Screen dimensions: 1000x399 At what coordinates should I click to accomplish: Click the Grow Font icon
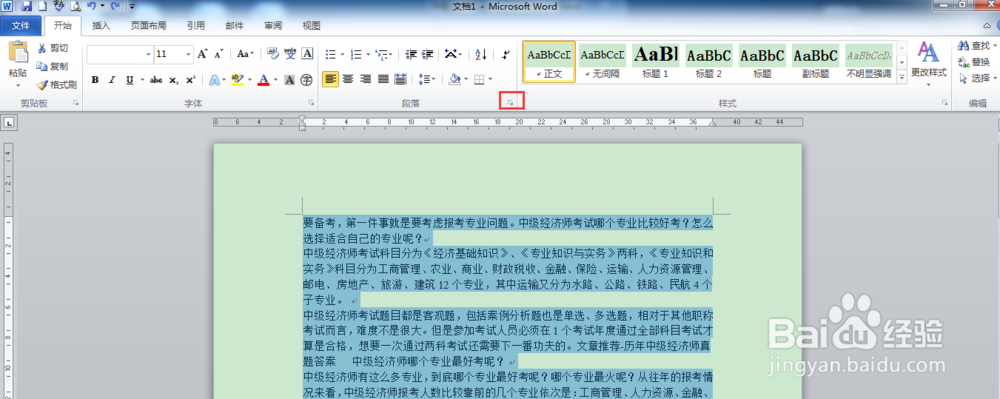coord(202,54)
